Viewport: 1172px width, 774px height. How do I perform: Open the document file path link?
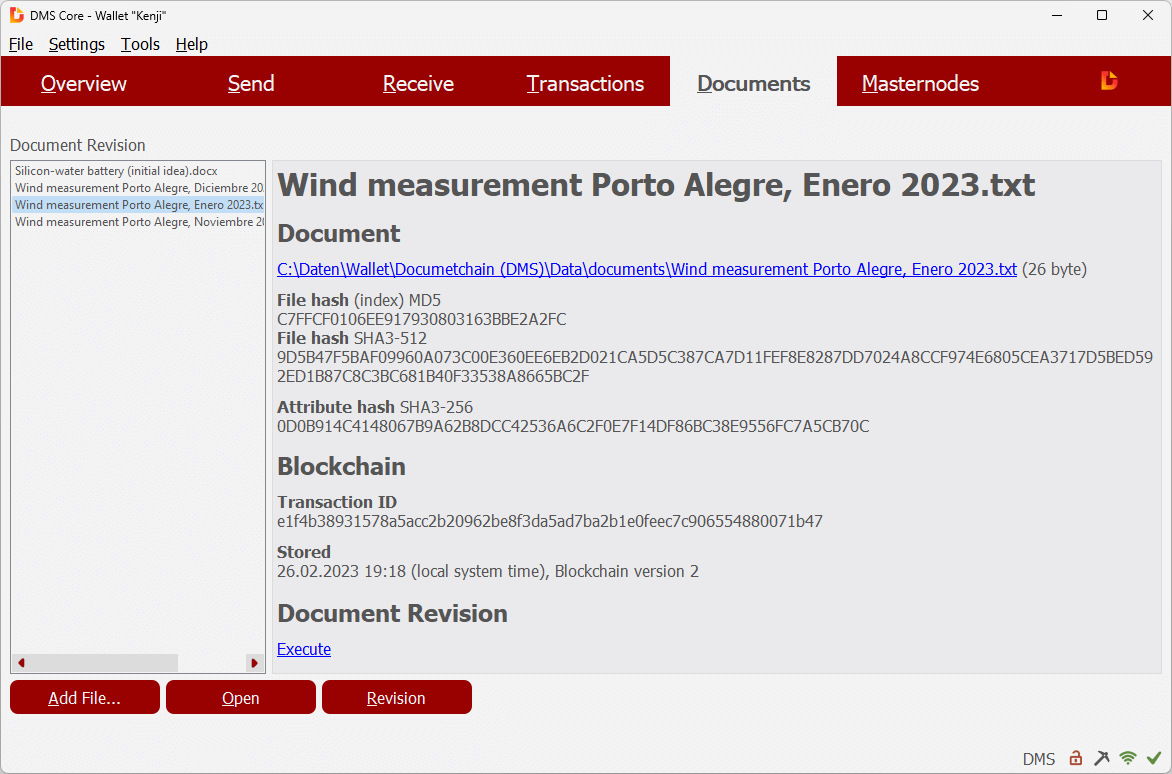pos(647,269)
